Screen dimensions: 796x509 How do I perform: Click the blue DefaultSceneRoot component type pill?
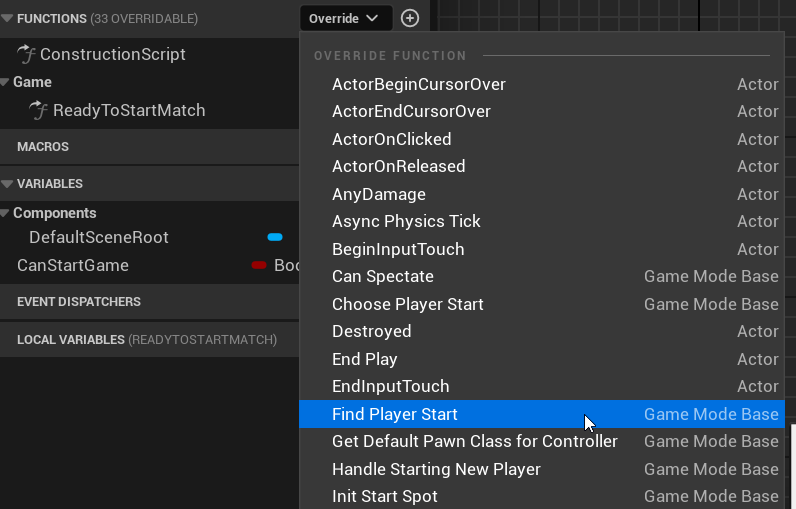[275, 237]
